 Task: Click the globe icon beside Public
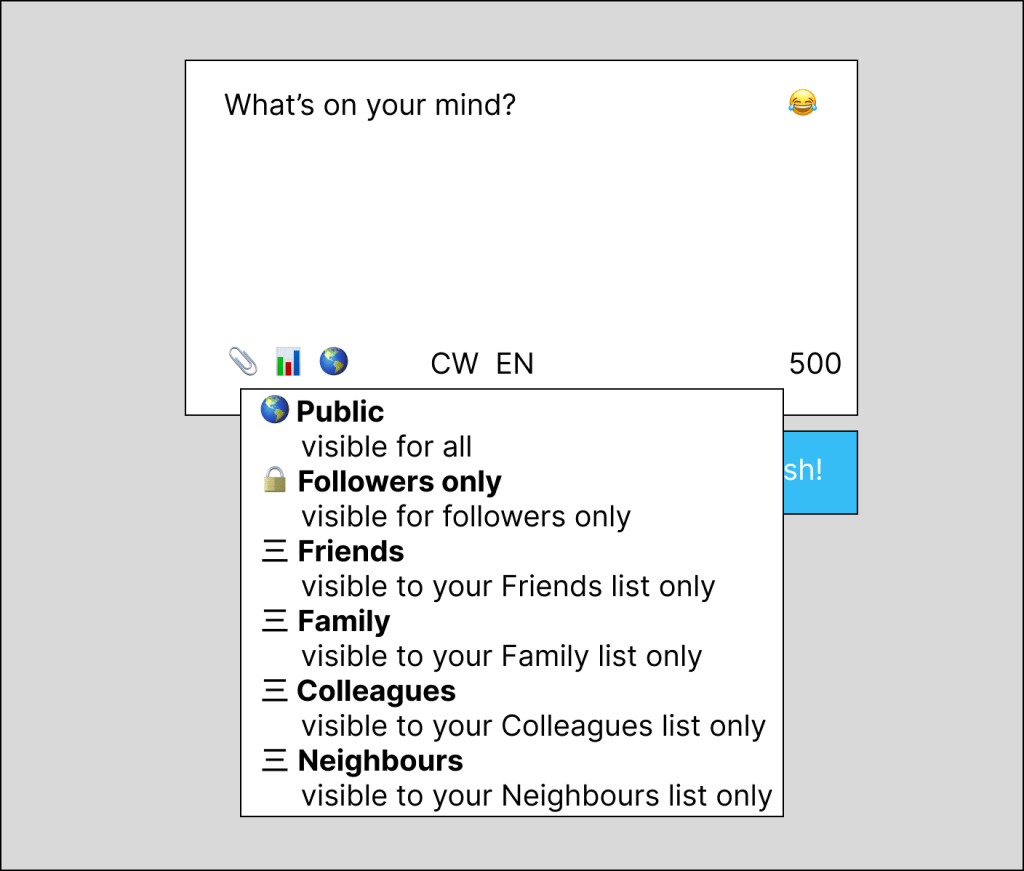click(274, 411)
